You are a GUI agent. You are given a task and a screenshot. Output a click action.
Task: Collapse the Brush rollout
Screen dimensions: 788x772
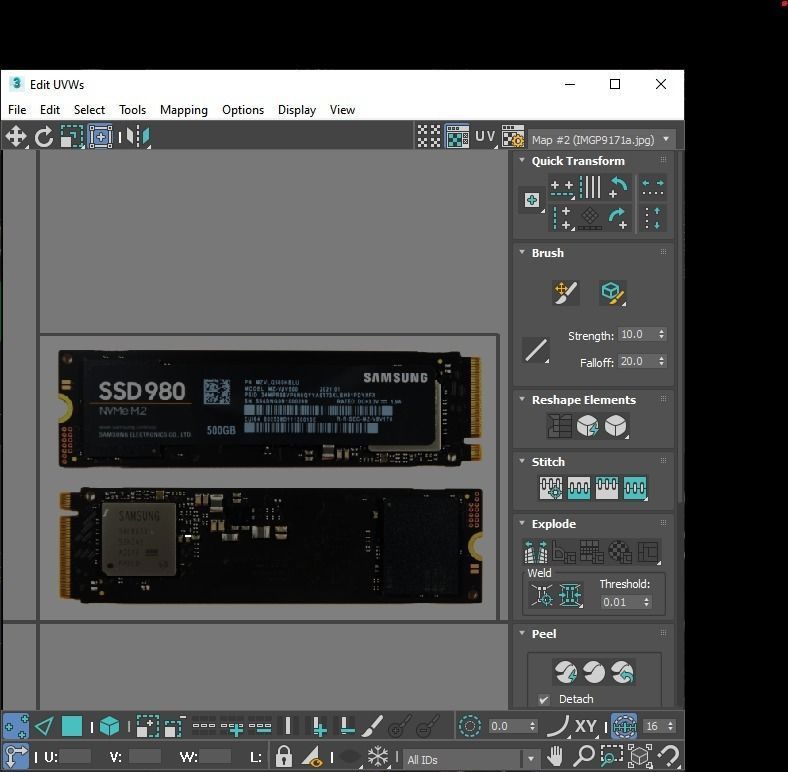click(x=522, y=252)
